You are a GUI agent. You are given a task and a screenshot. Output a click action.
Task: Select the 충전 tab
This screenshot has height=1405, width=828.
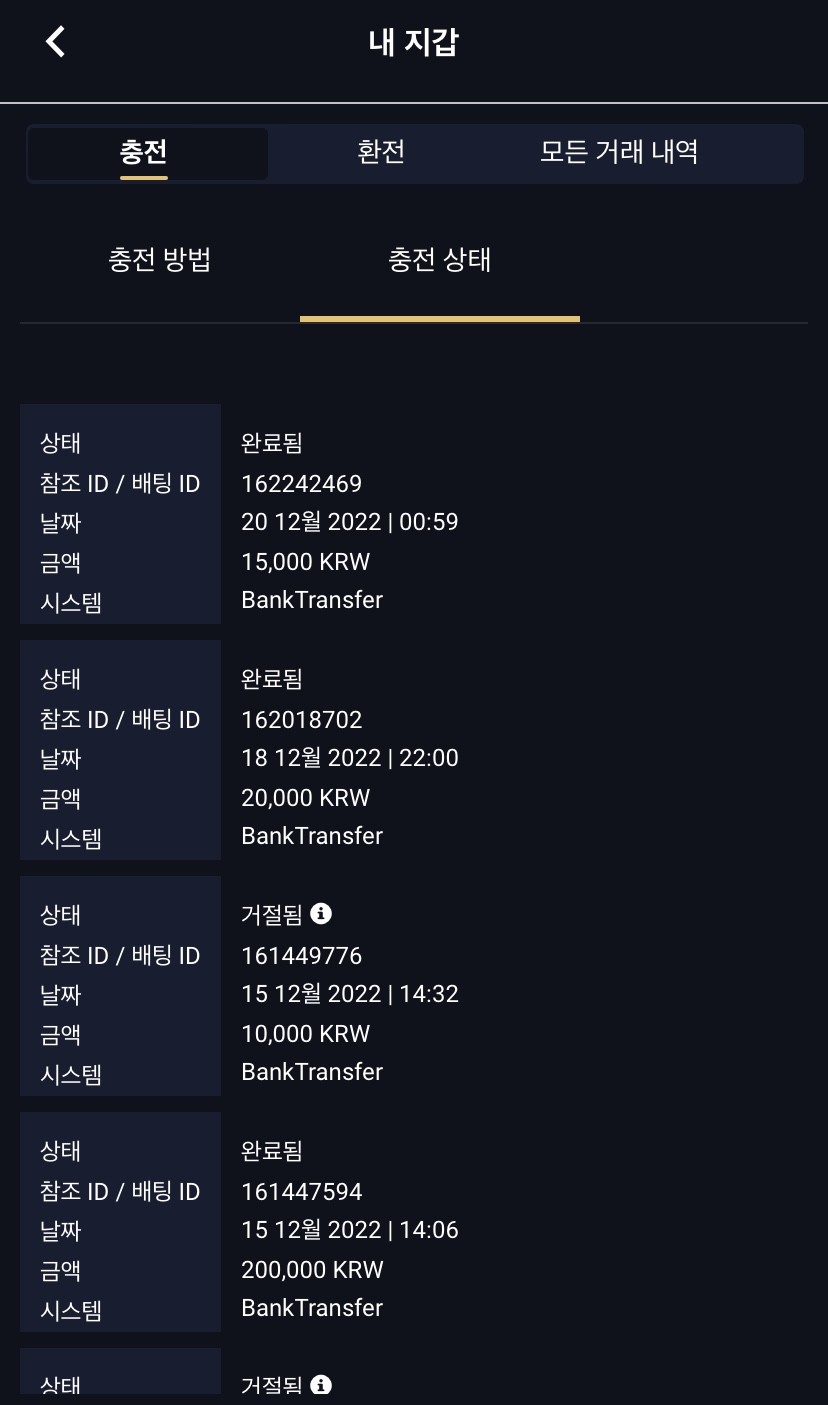[x=144, y=153]
